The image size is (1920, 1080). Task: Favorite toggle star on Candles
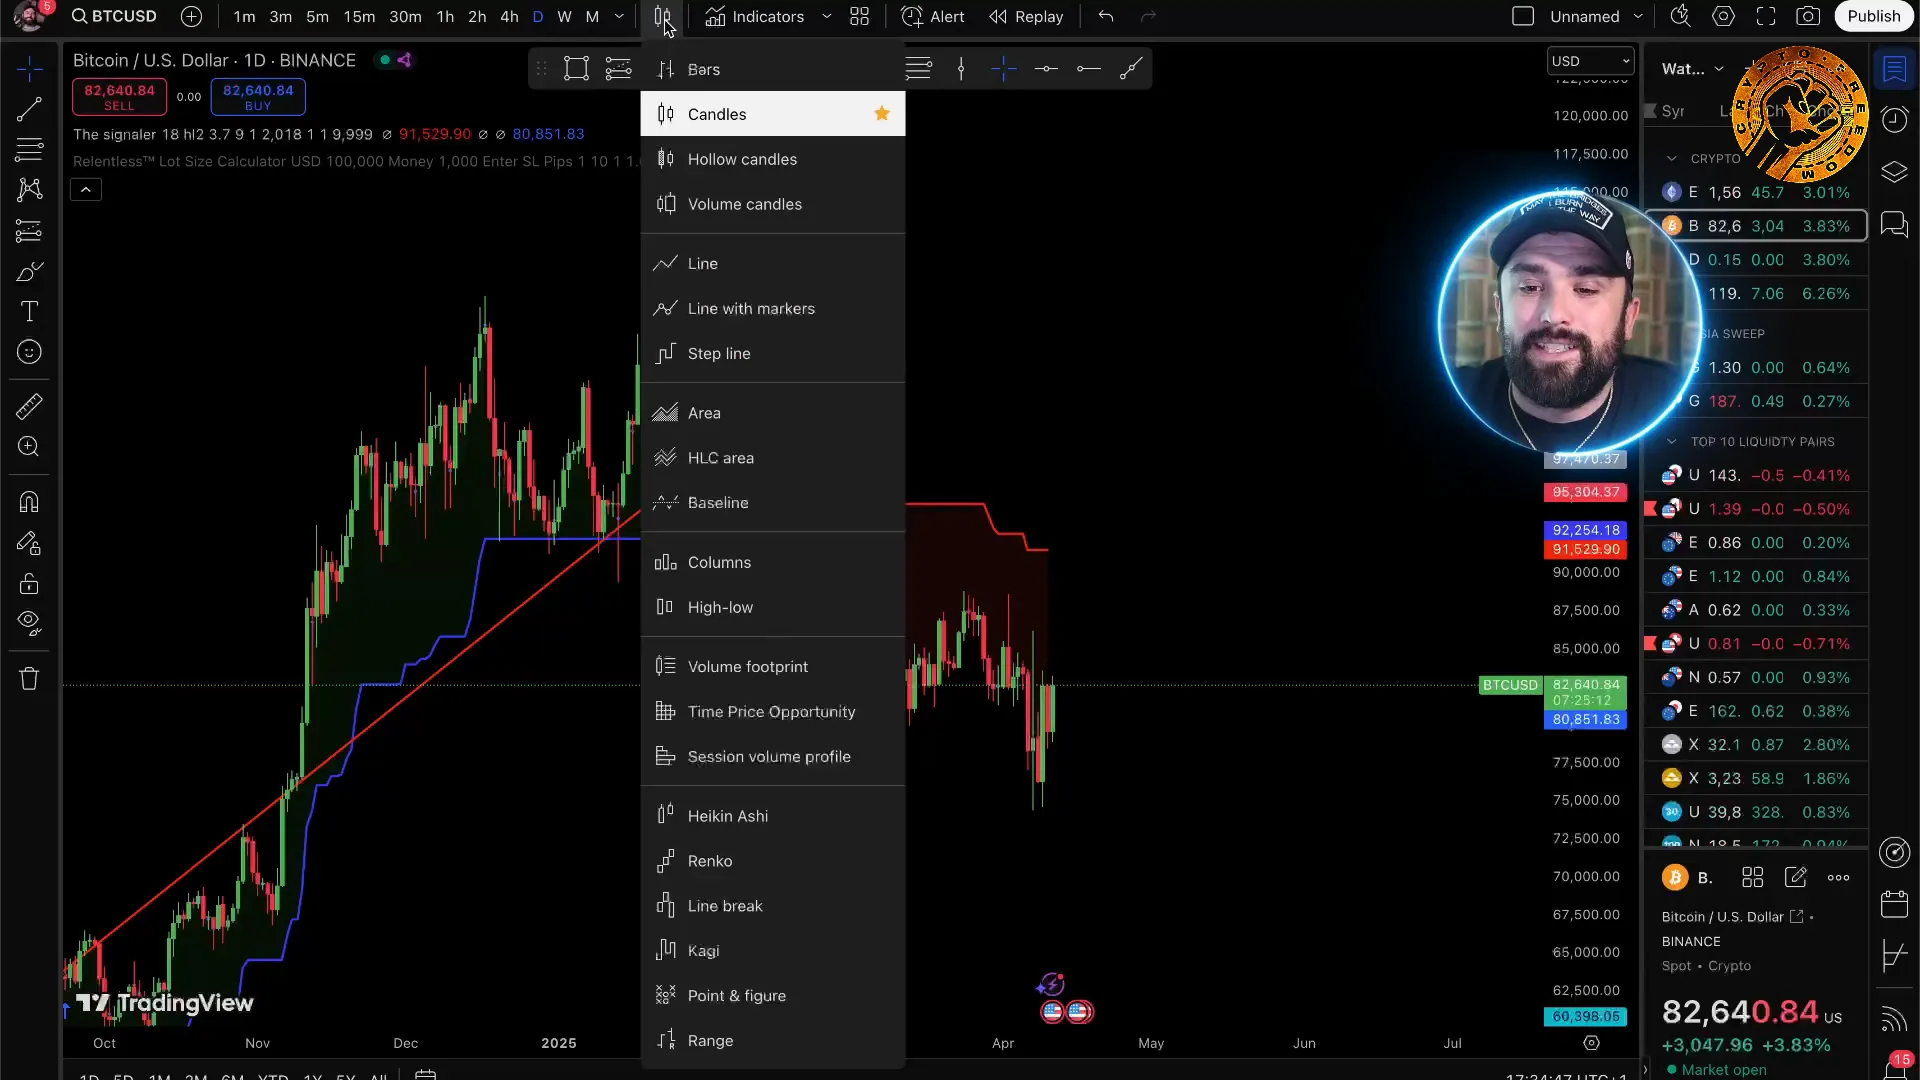point(882,113)
